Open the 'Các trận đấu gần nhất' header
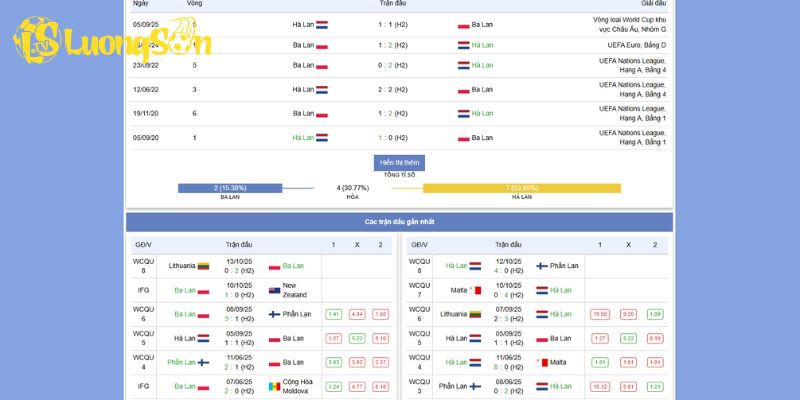The image size is (800, 400). click(399, 222)
